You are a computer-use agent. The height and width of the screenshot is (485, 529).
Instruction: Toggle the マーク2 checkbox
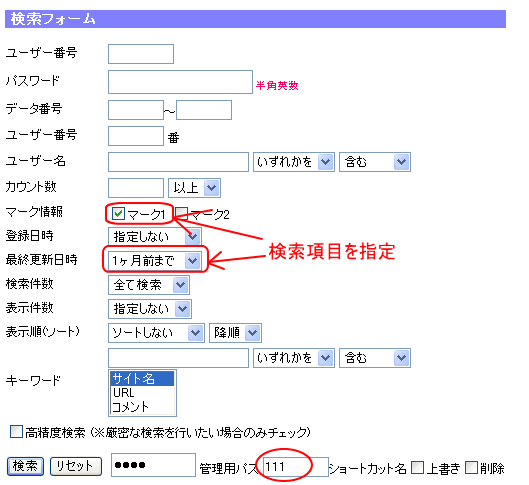point(181,213)
